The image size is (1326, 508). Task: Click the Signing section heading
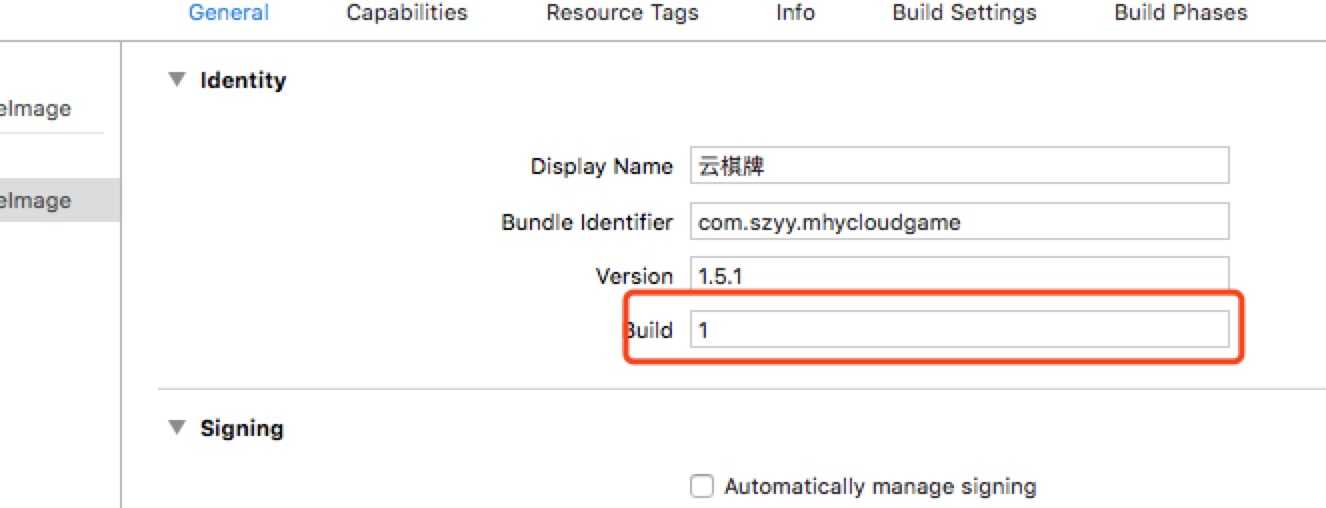[x=242, y=428]
